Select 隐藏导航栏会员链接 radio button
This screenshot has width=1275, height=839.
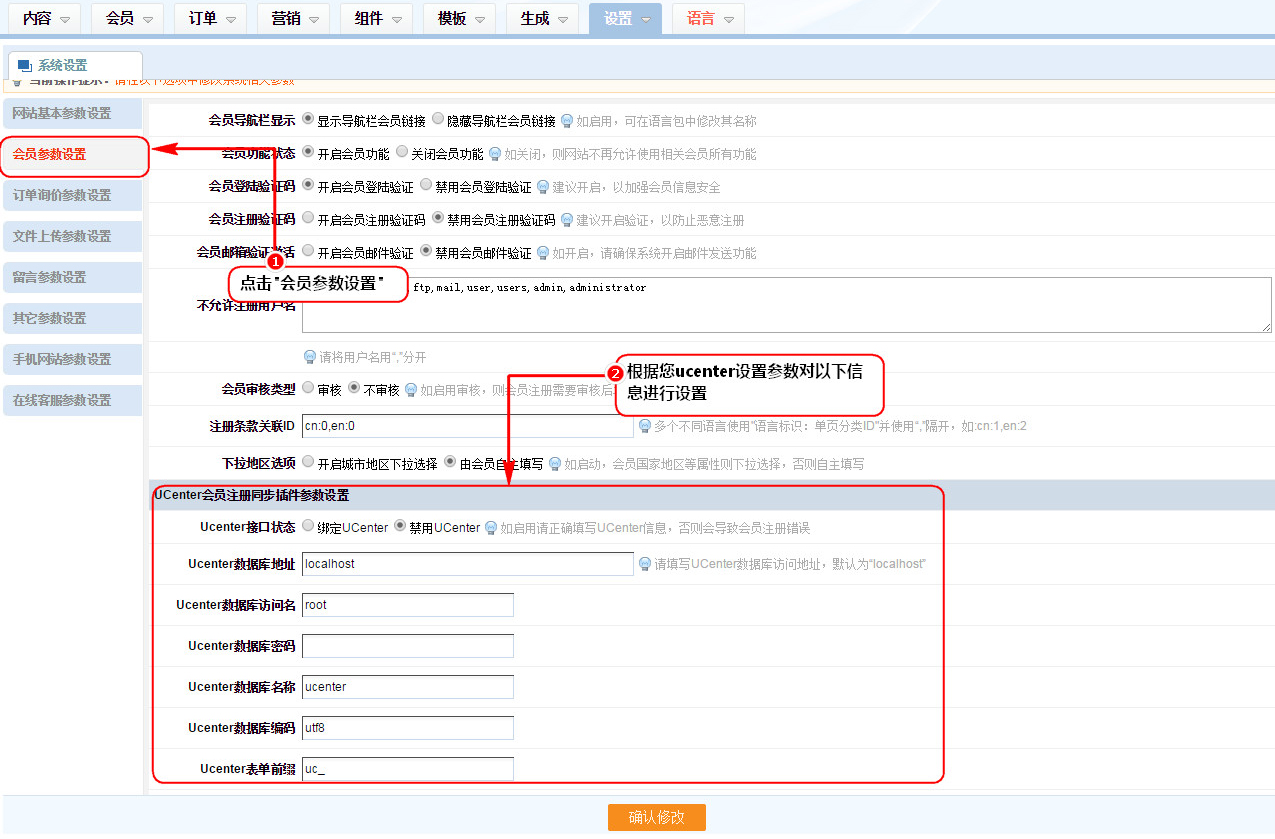click(438, 119)
